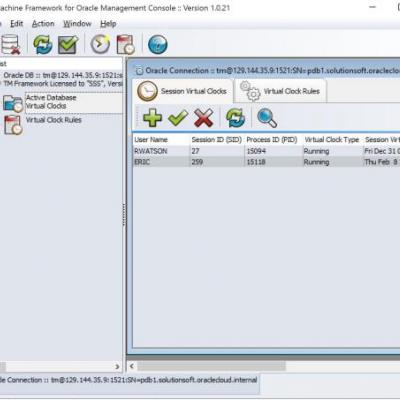This screenshot has height=400, width=400.
Task: Sort by Session ID (SID) column
Action: click(x=217, y=140)
